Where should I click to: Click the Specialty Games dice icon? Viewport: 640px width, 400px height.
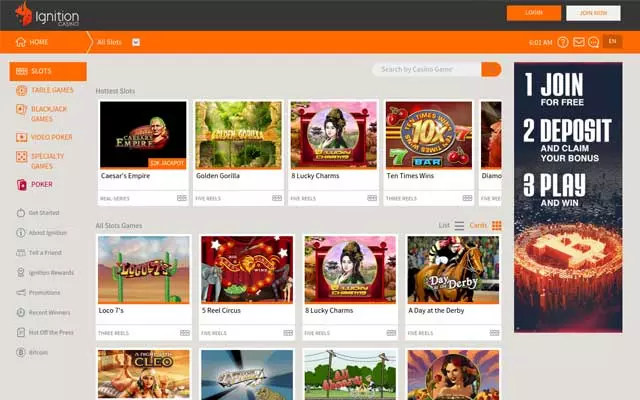(22, 157)
